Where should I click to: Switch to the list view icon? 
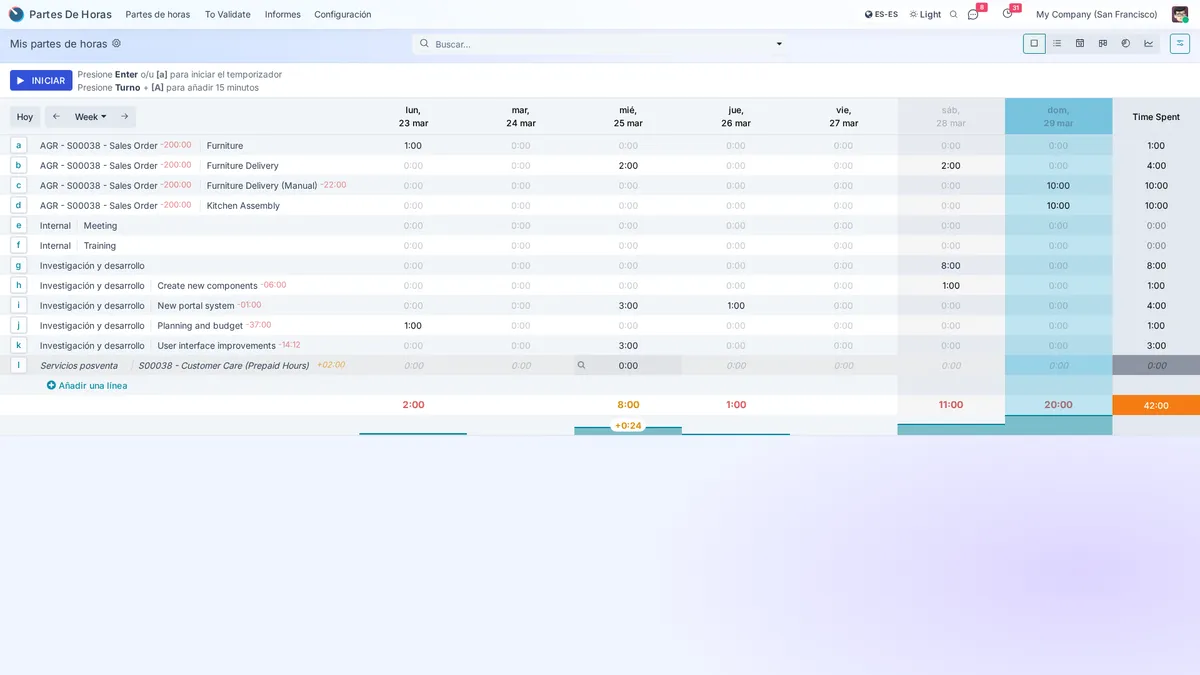pyautogui.click(x=1057, y=43)
